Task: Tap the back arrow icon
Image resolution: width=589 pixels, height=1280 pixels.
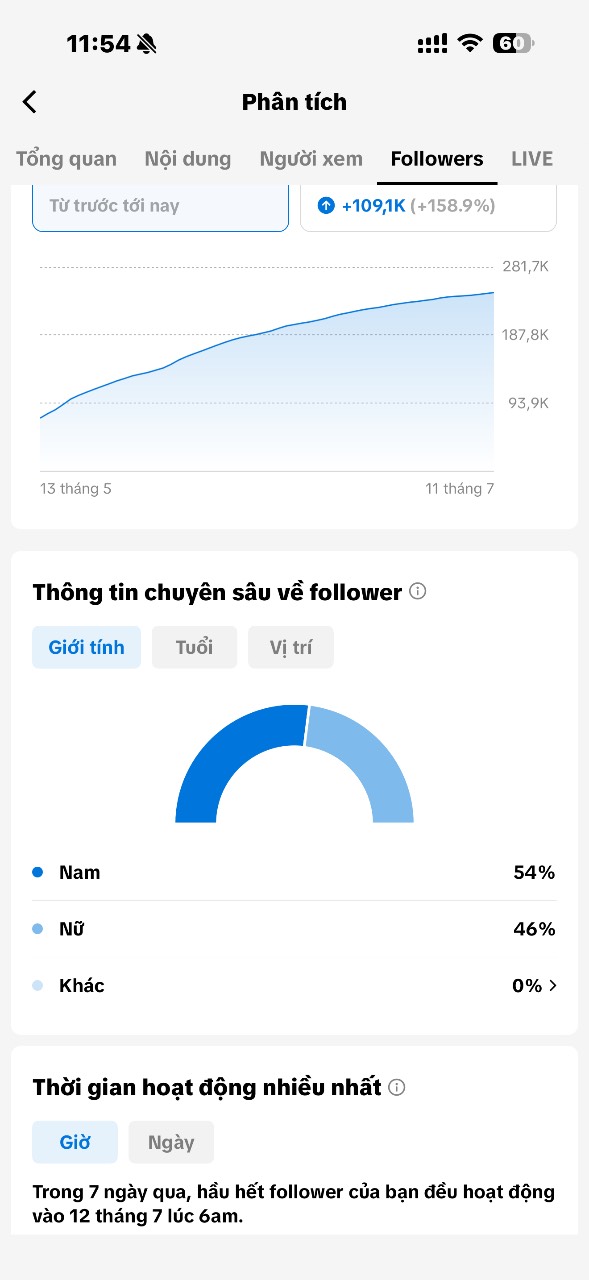Action: (x=30, y=102)
